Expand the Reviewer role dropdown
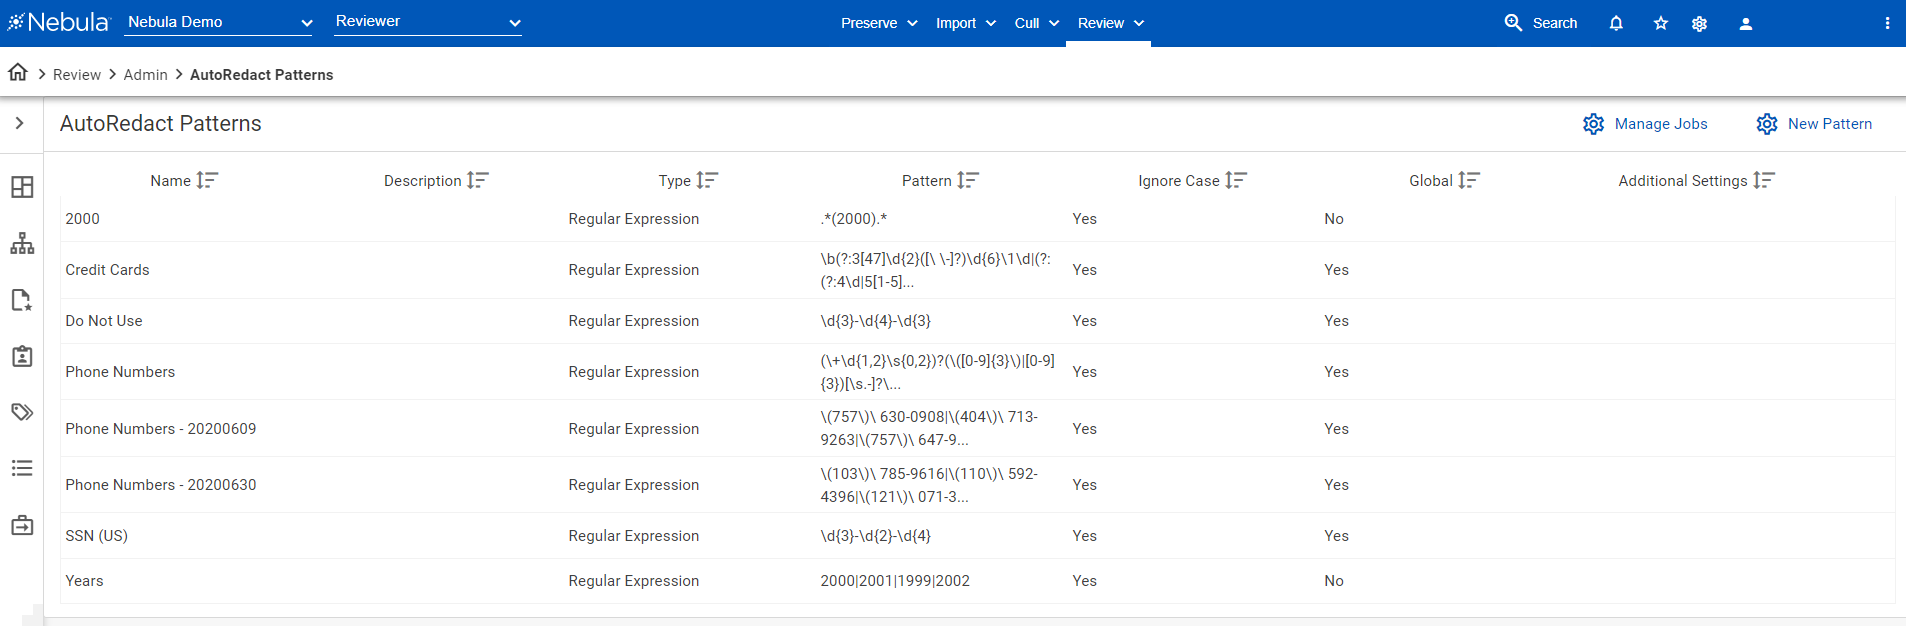Image resolution: width=1906 pixels, height=626 pixels. (x=428, y=22)
